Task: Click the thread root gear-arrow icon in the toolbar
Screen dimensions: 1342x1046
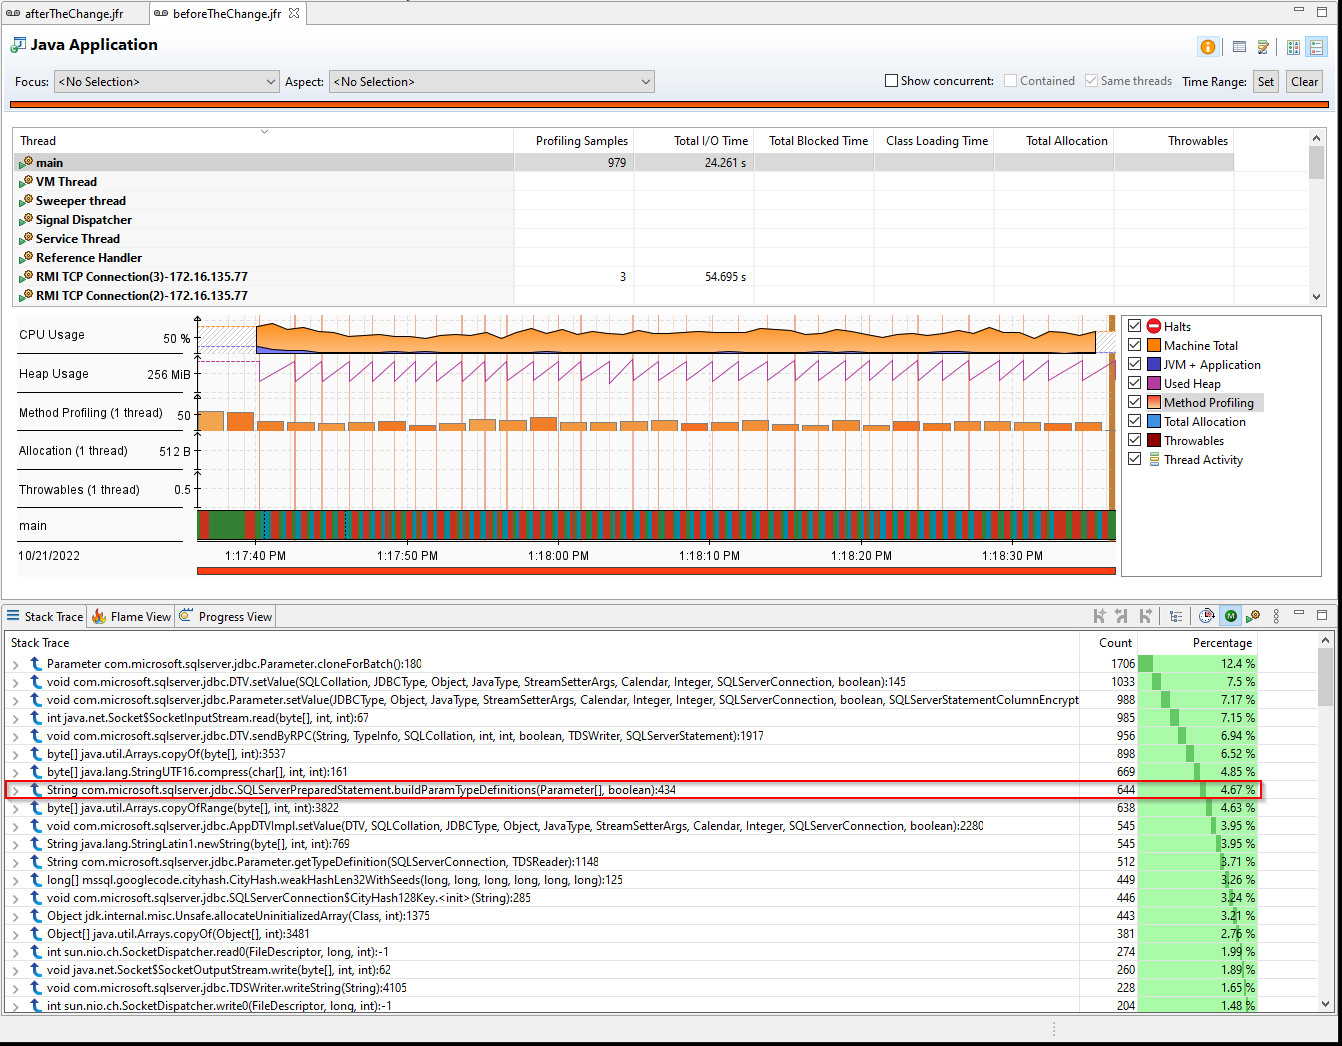Action: [x=1252, y=616]
